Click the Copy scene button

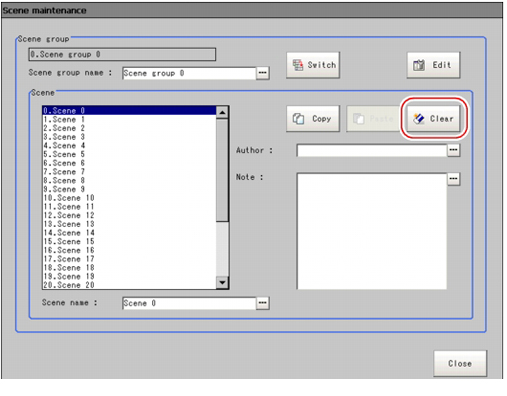tap(313, 119)
